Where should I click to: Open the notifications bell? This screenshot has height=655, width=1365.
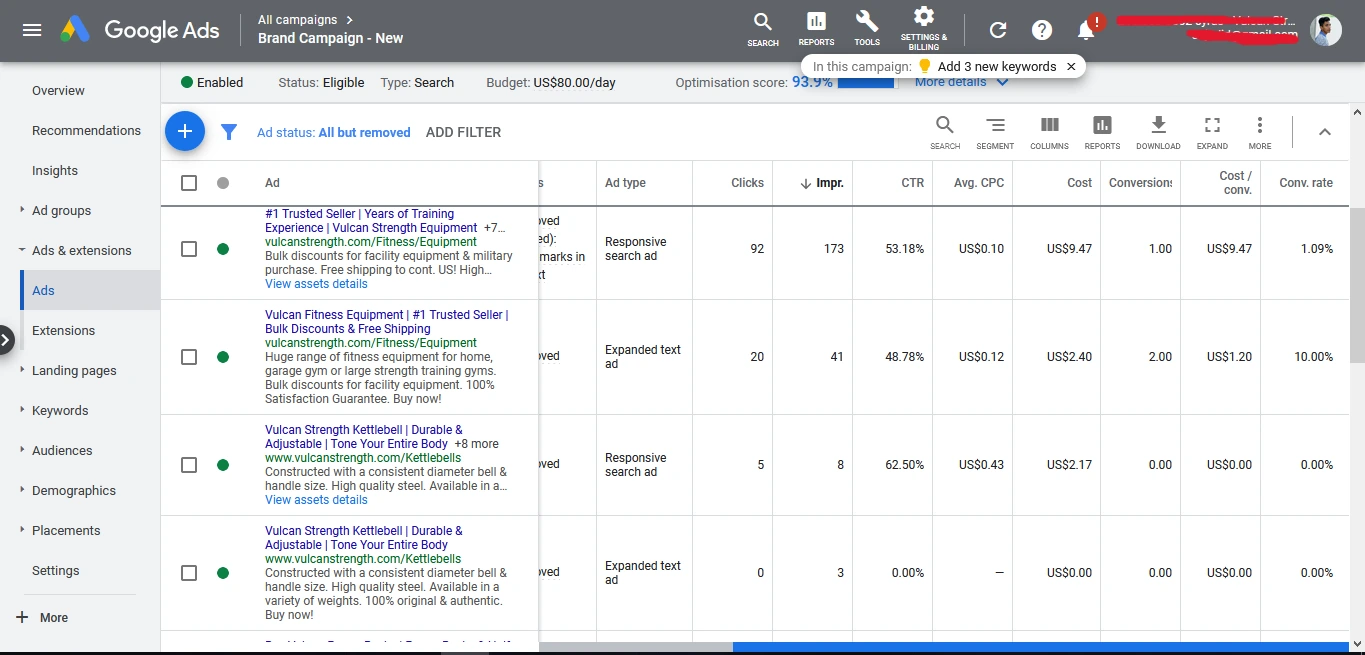pos(1087,30)
